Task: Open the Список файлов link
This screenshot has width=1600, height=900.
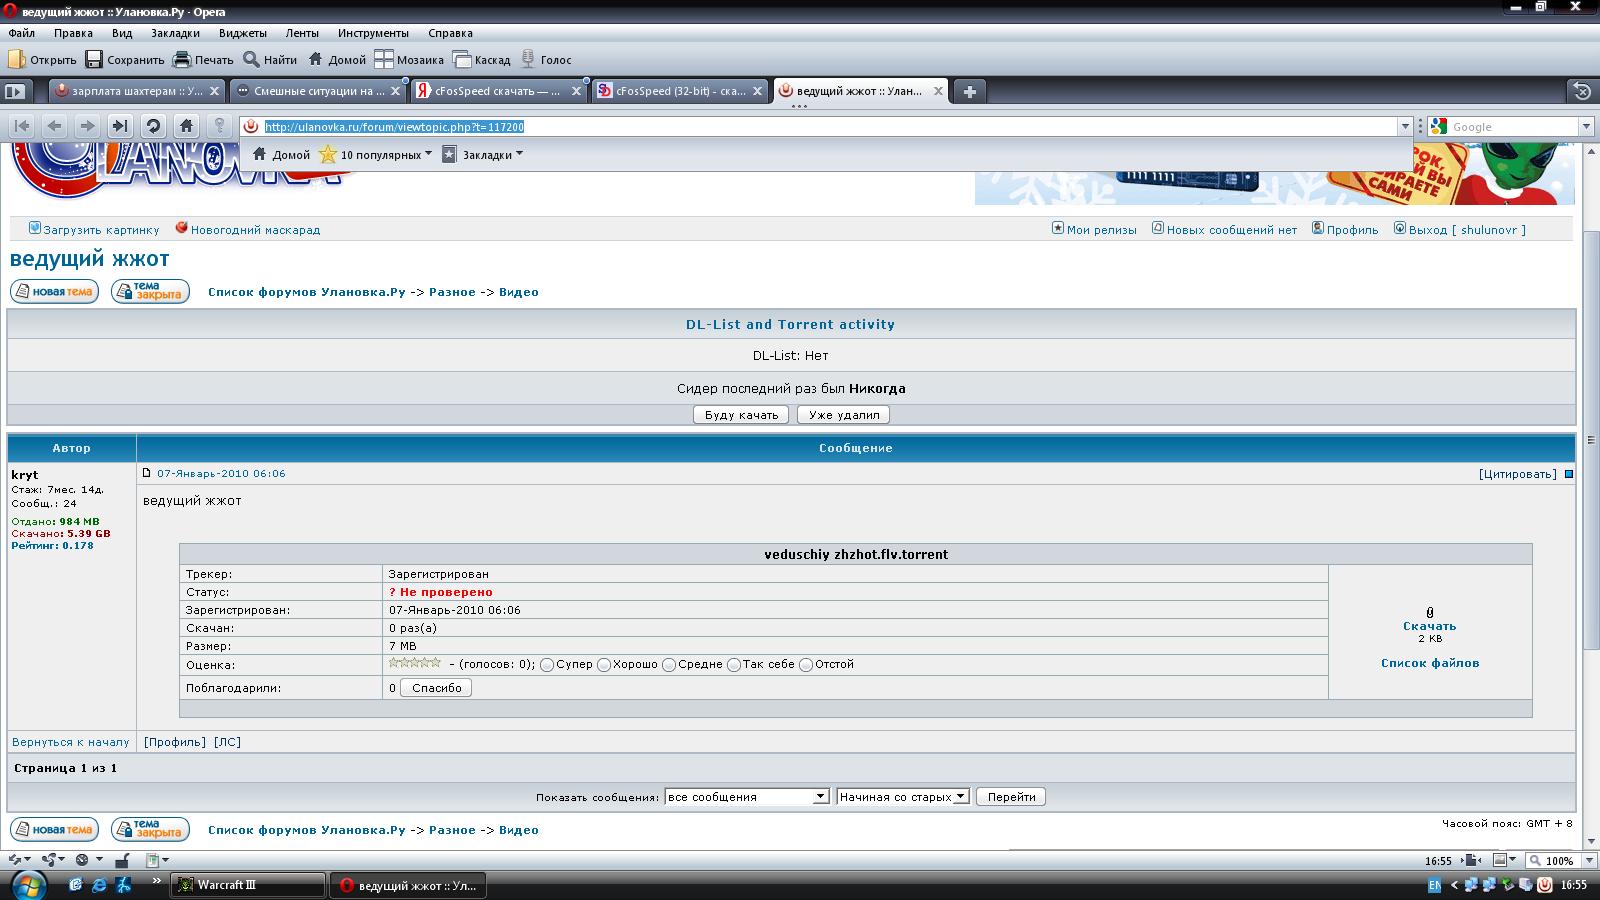Action: [1430, 663]
